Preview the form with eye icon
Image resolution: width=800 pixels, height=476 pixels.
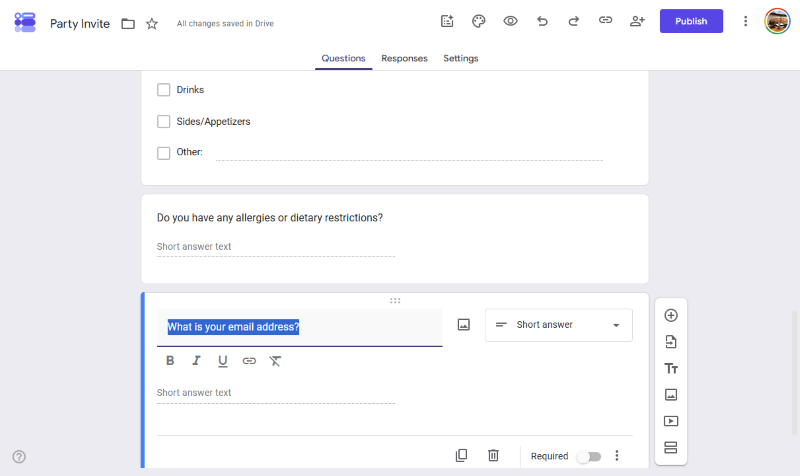point(510,21)
